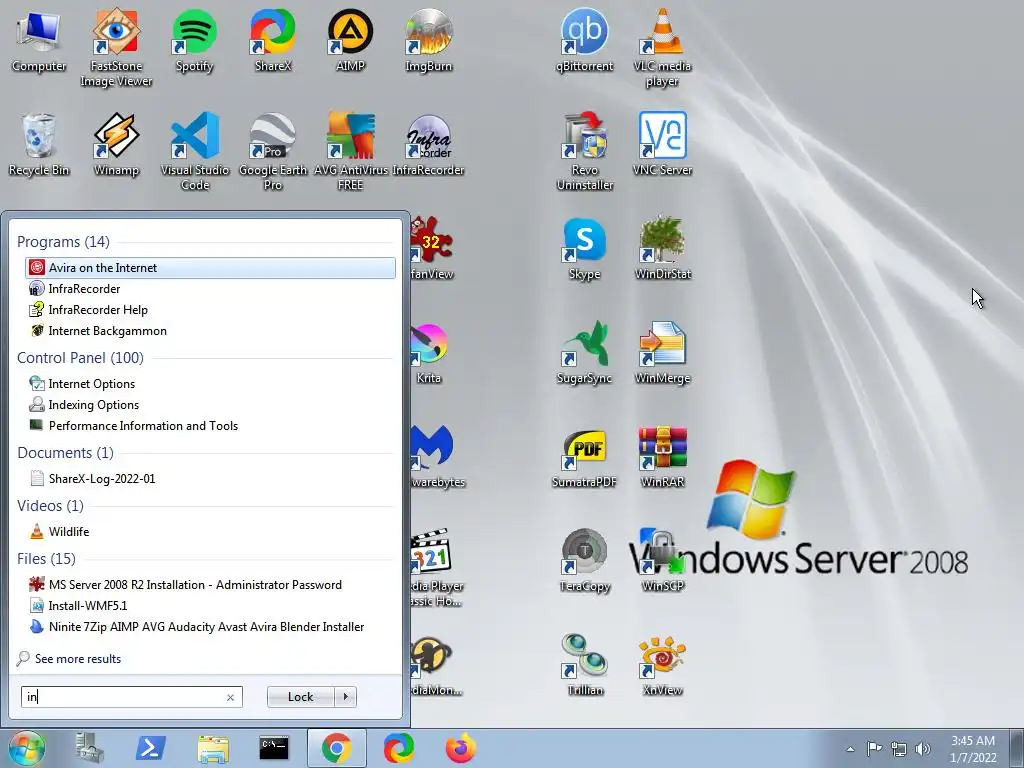Screen dimensions: 1024x768
Task: Open WinSCP desktop shortcut
Action: (662, 562)
